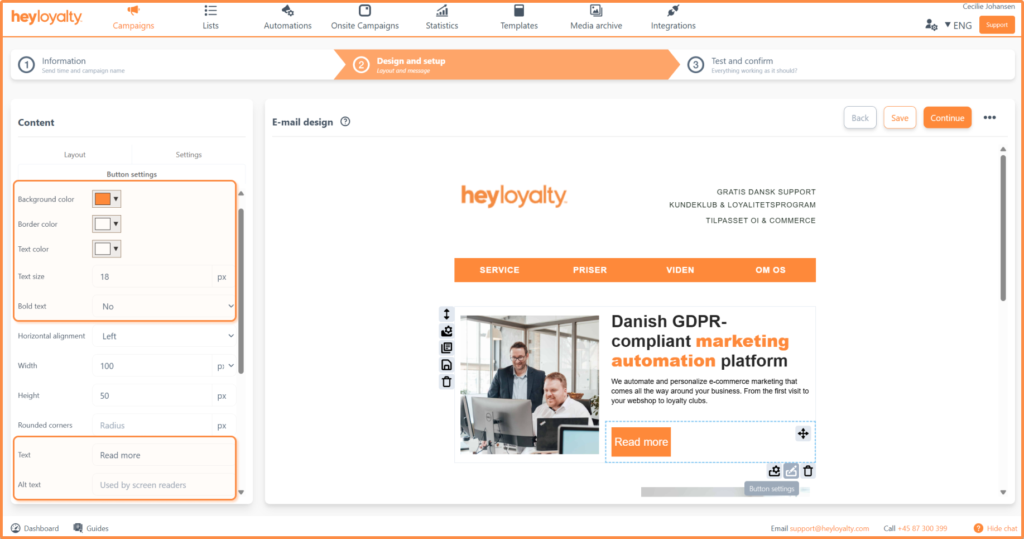Open the Bold text dropdown
The height and width of the screenshot is (539, 1024).
pyautogui.click(x=163, y=307)
